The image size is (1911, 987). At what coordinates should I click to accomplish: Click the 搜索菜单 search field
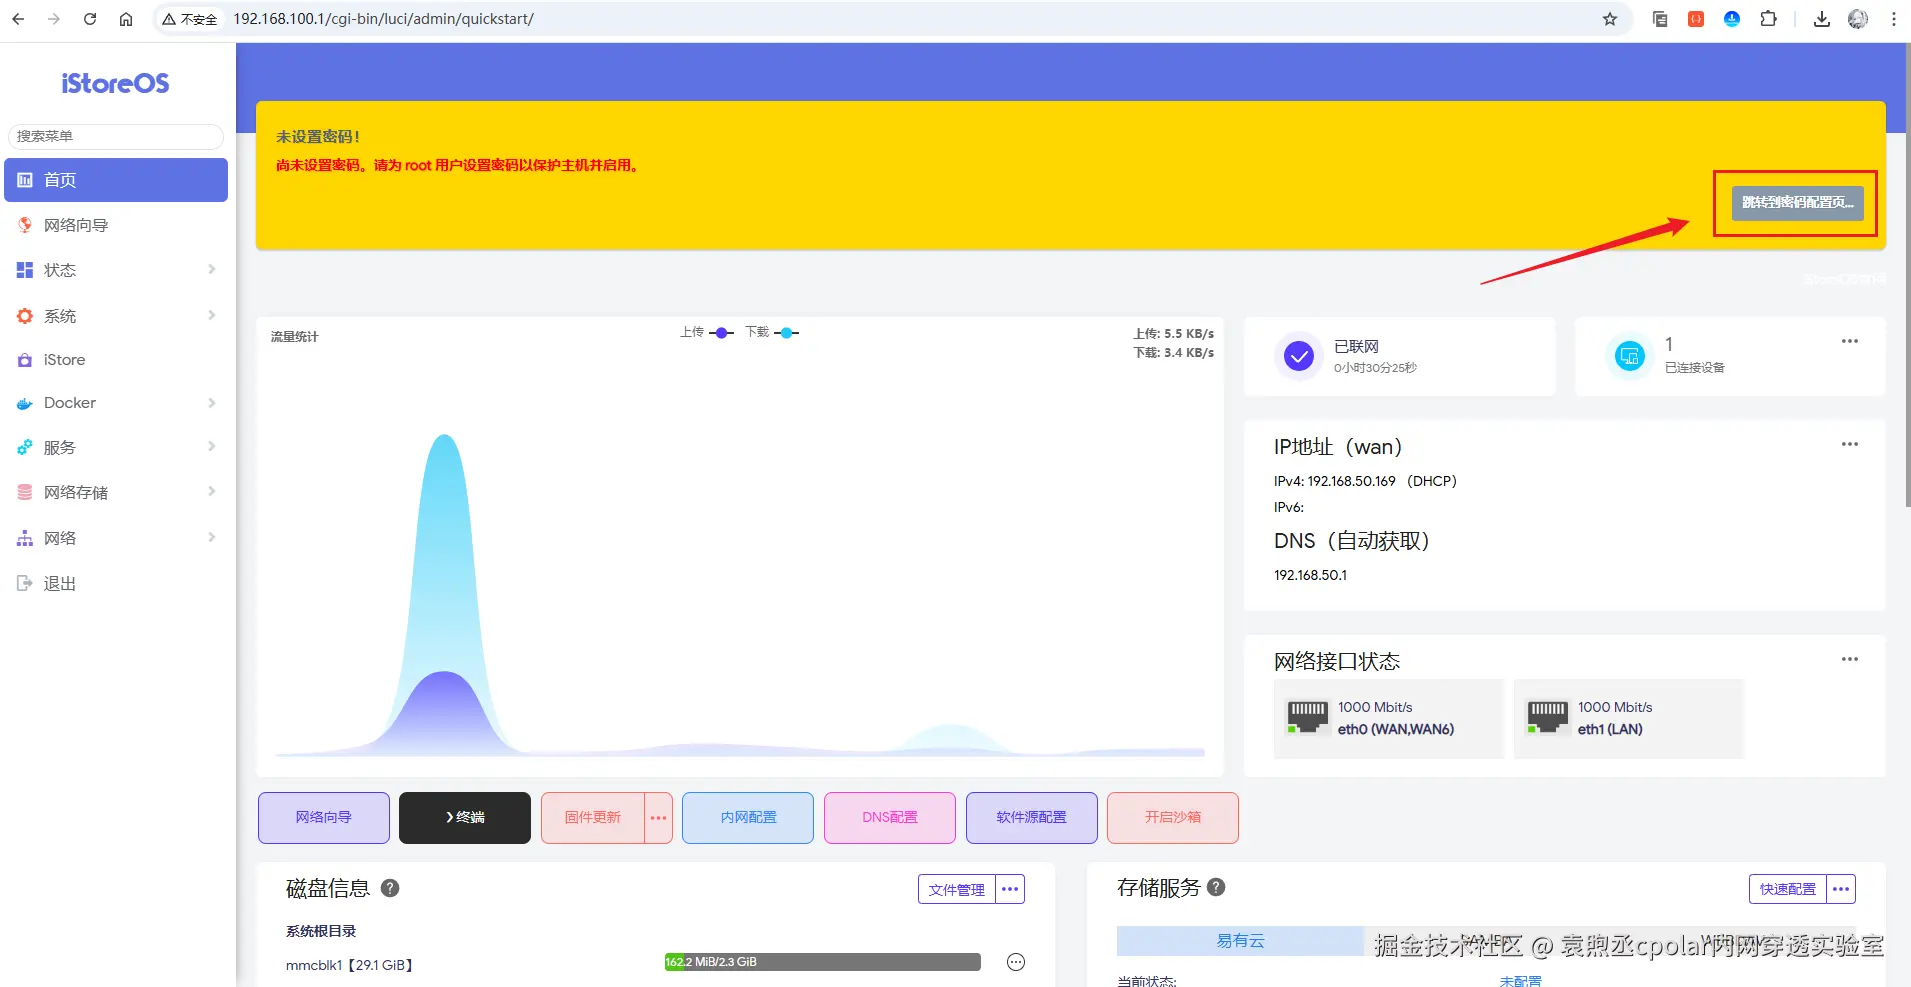coord(116,136)
